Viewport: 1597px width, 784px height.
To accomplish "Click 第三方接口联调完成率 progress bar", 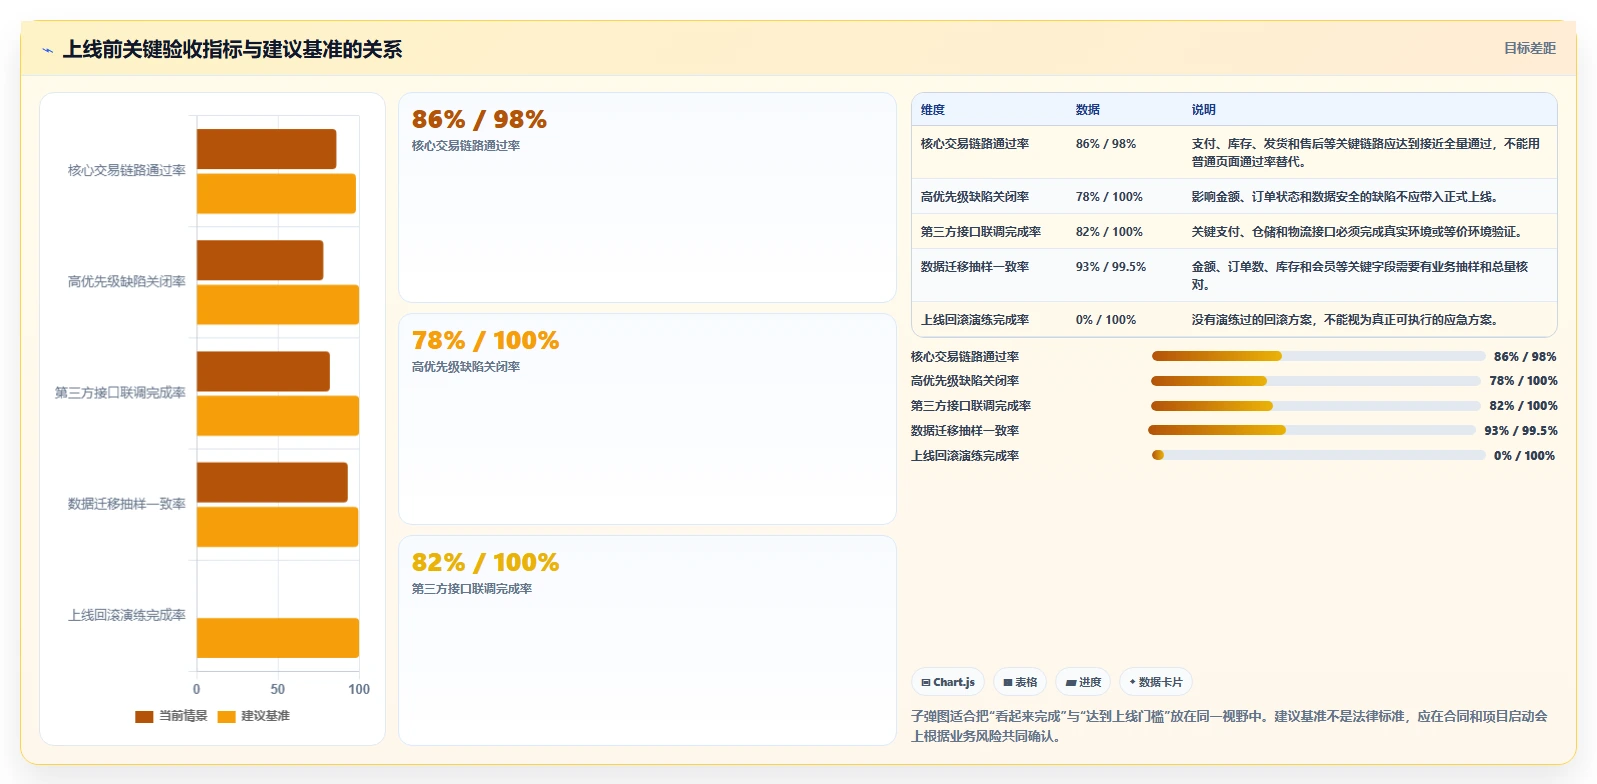I will [1316, 406].
